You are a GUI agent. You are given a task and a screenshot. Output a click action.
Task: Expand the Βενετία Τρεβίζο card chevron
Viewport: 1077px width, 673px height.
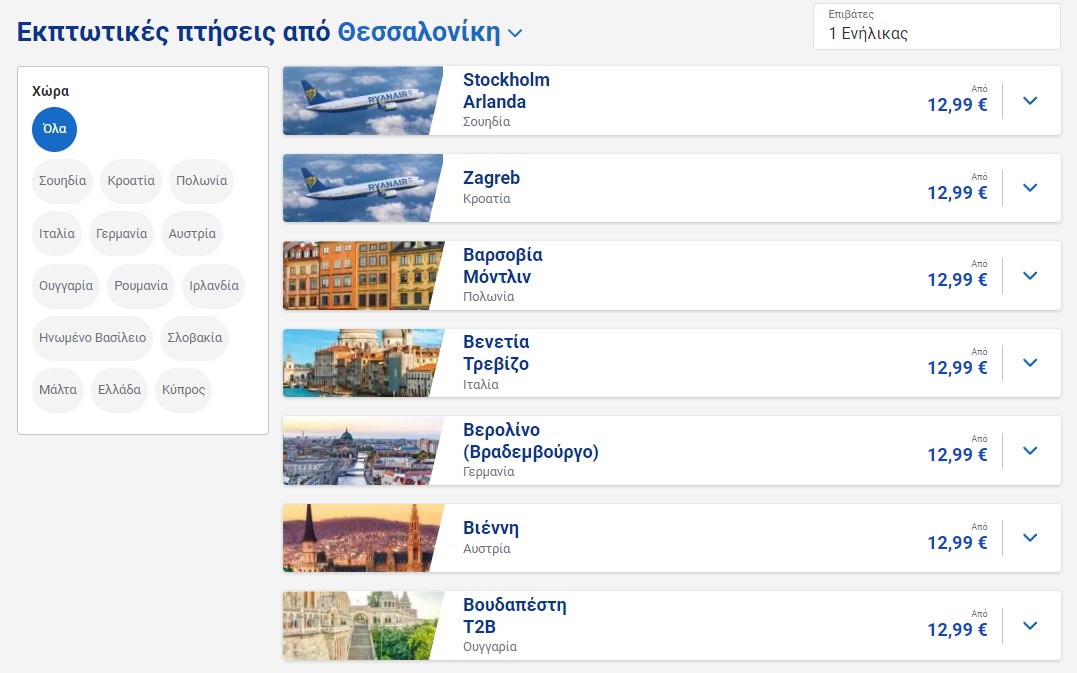coord(1030,363)
